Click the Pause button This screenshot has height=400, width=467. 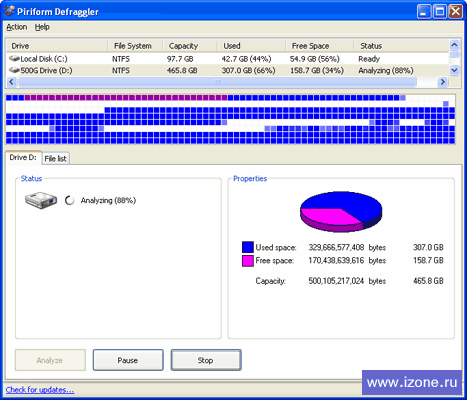(x=128, y=360)
